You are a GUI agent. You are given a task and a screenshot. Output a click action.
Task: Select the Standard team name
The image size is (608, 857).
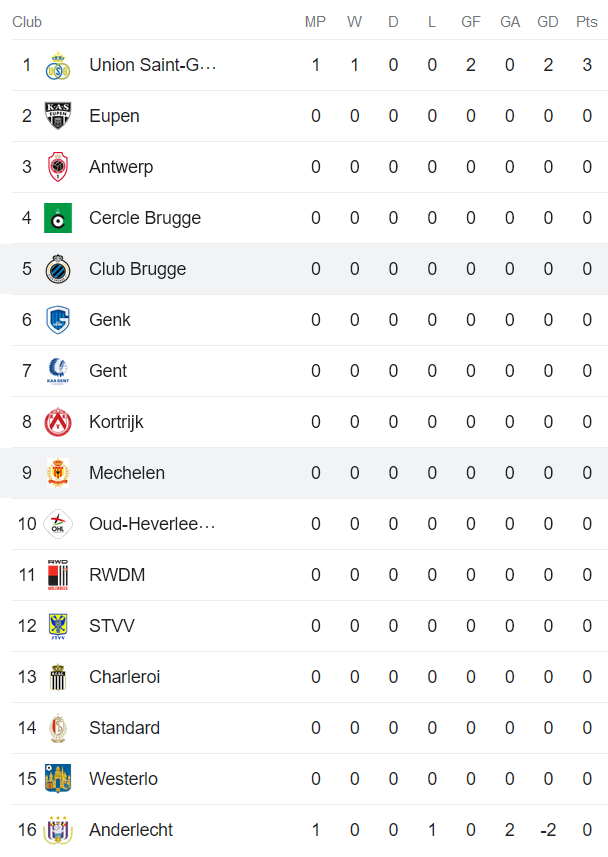pyautogui.click(x=124, y=728)
